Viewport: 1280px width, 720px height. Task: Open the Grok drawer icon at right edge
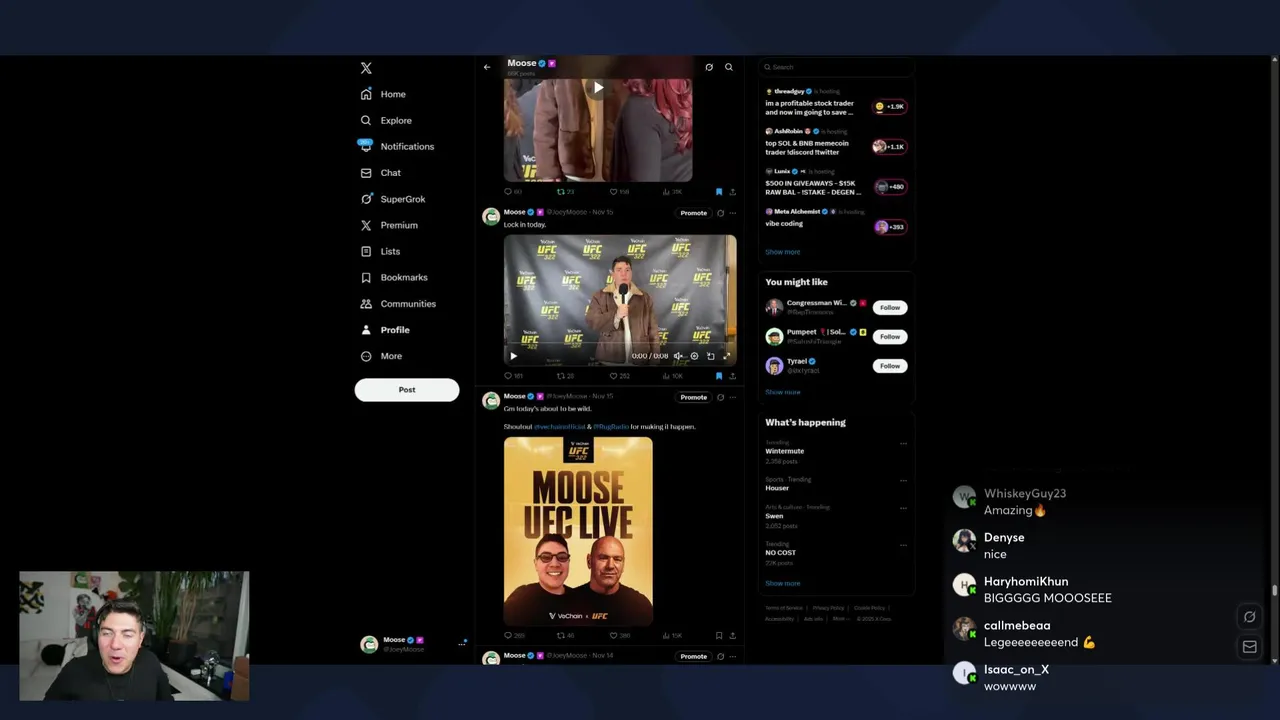[1249, 617]
